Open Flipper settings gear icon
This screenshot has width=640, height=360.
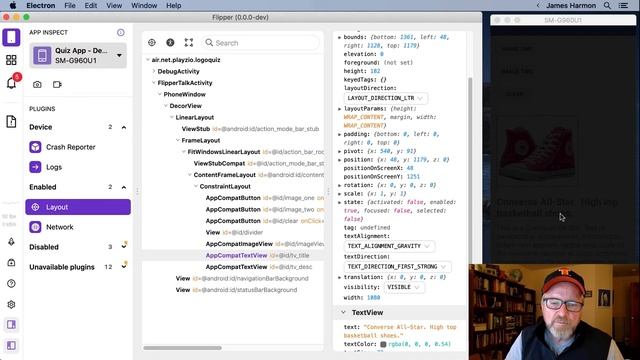tap(11, 304)
